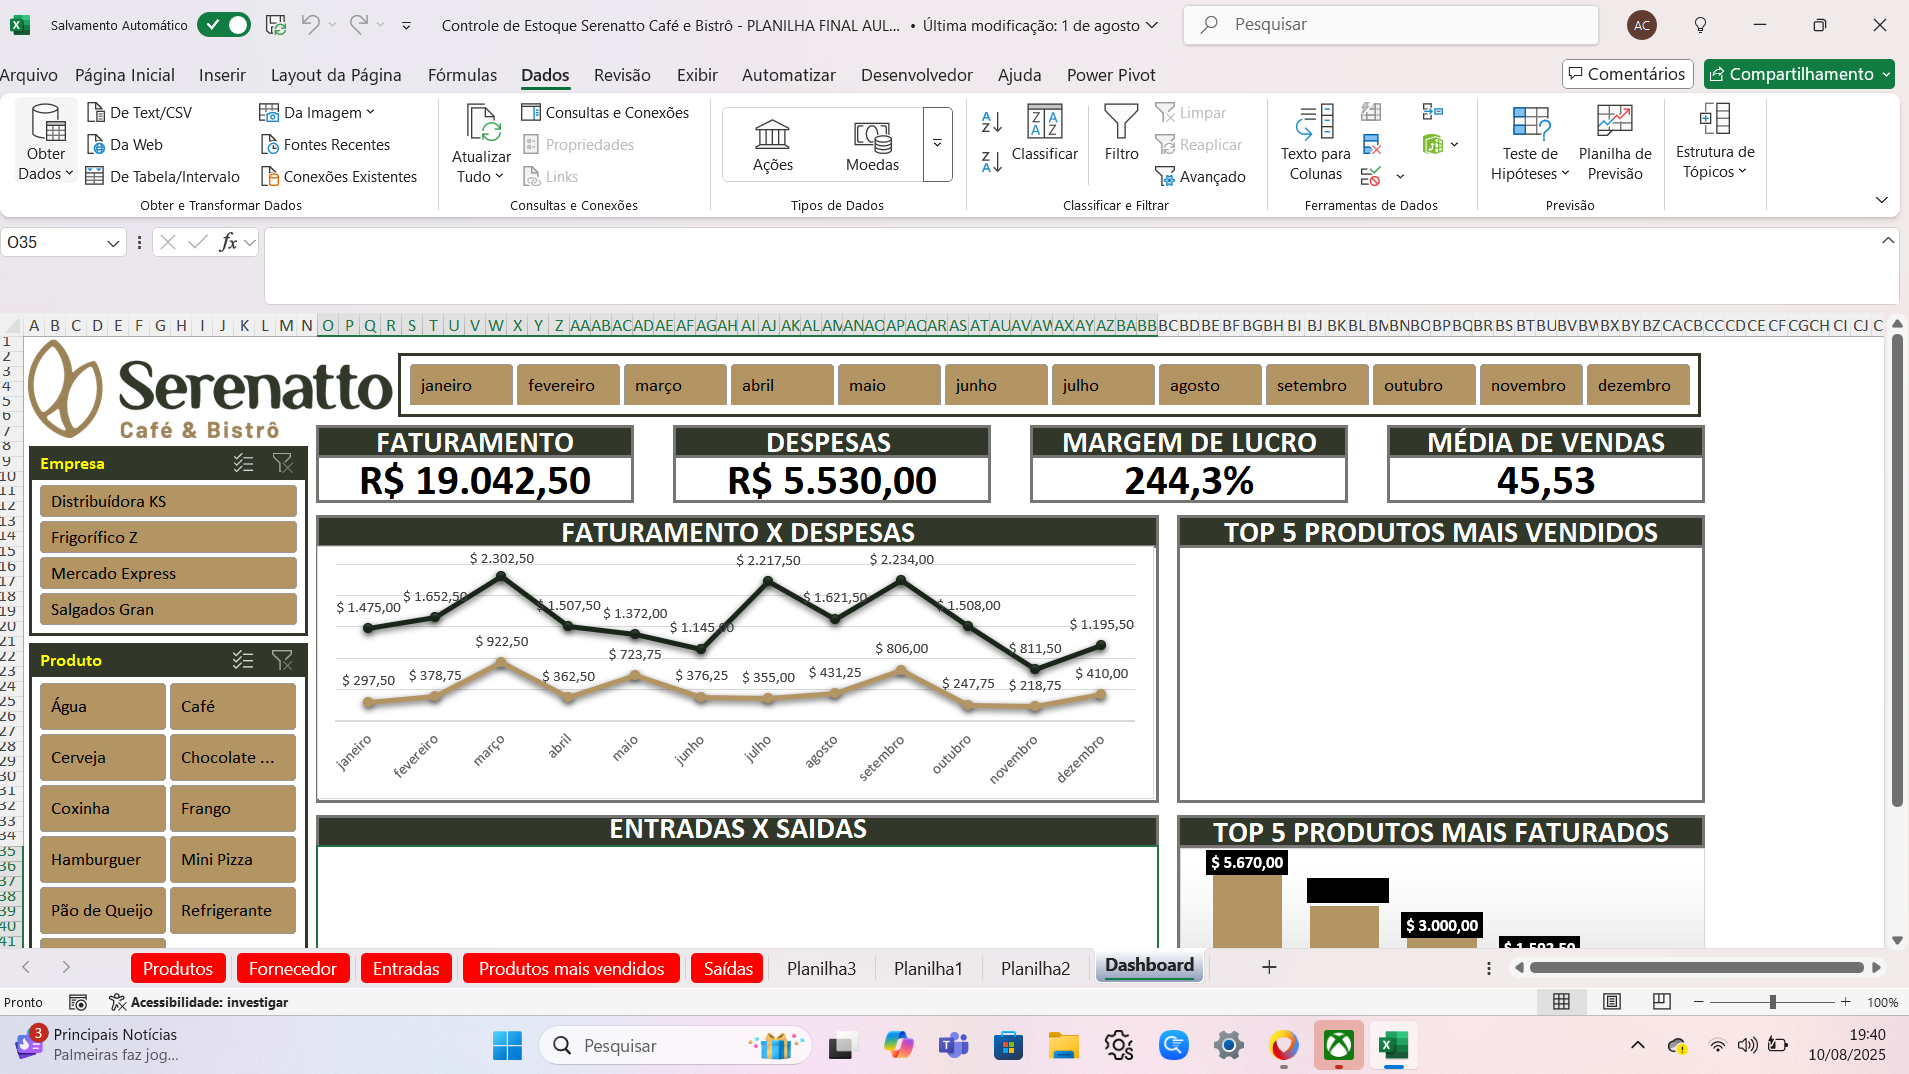
Task: Choose De Tabela/Intervalo data source
Action: pos(163,176)
